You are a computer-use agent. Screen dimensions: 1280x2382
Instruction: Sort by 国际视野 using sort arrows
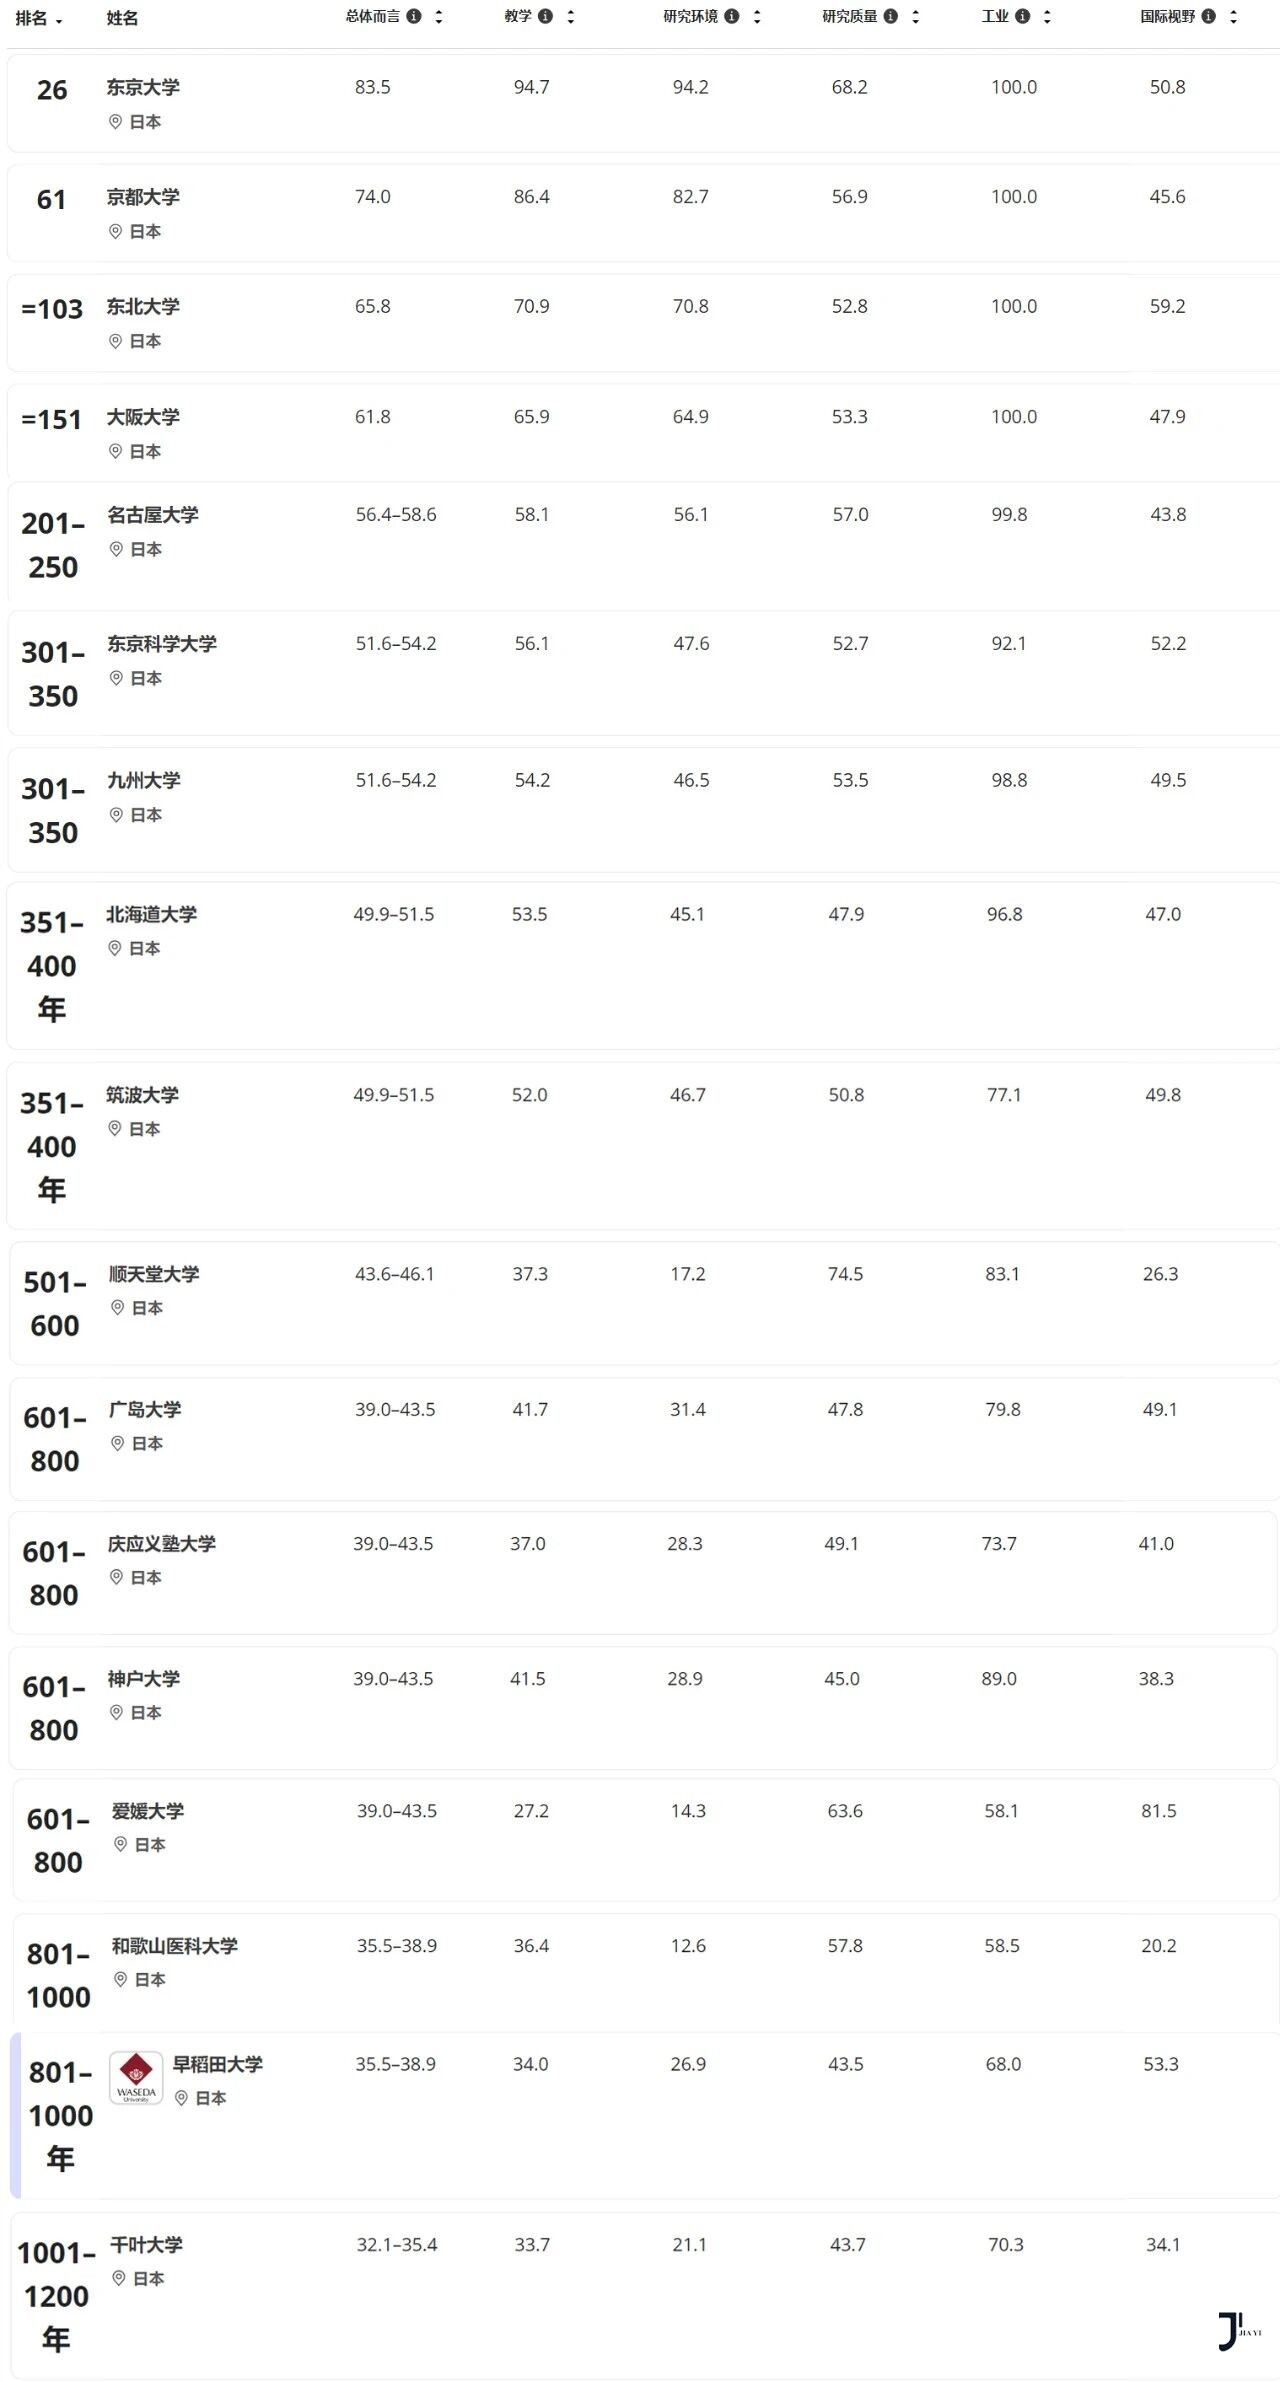[x=1234, y=16]
